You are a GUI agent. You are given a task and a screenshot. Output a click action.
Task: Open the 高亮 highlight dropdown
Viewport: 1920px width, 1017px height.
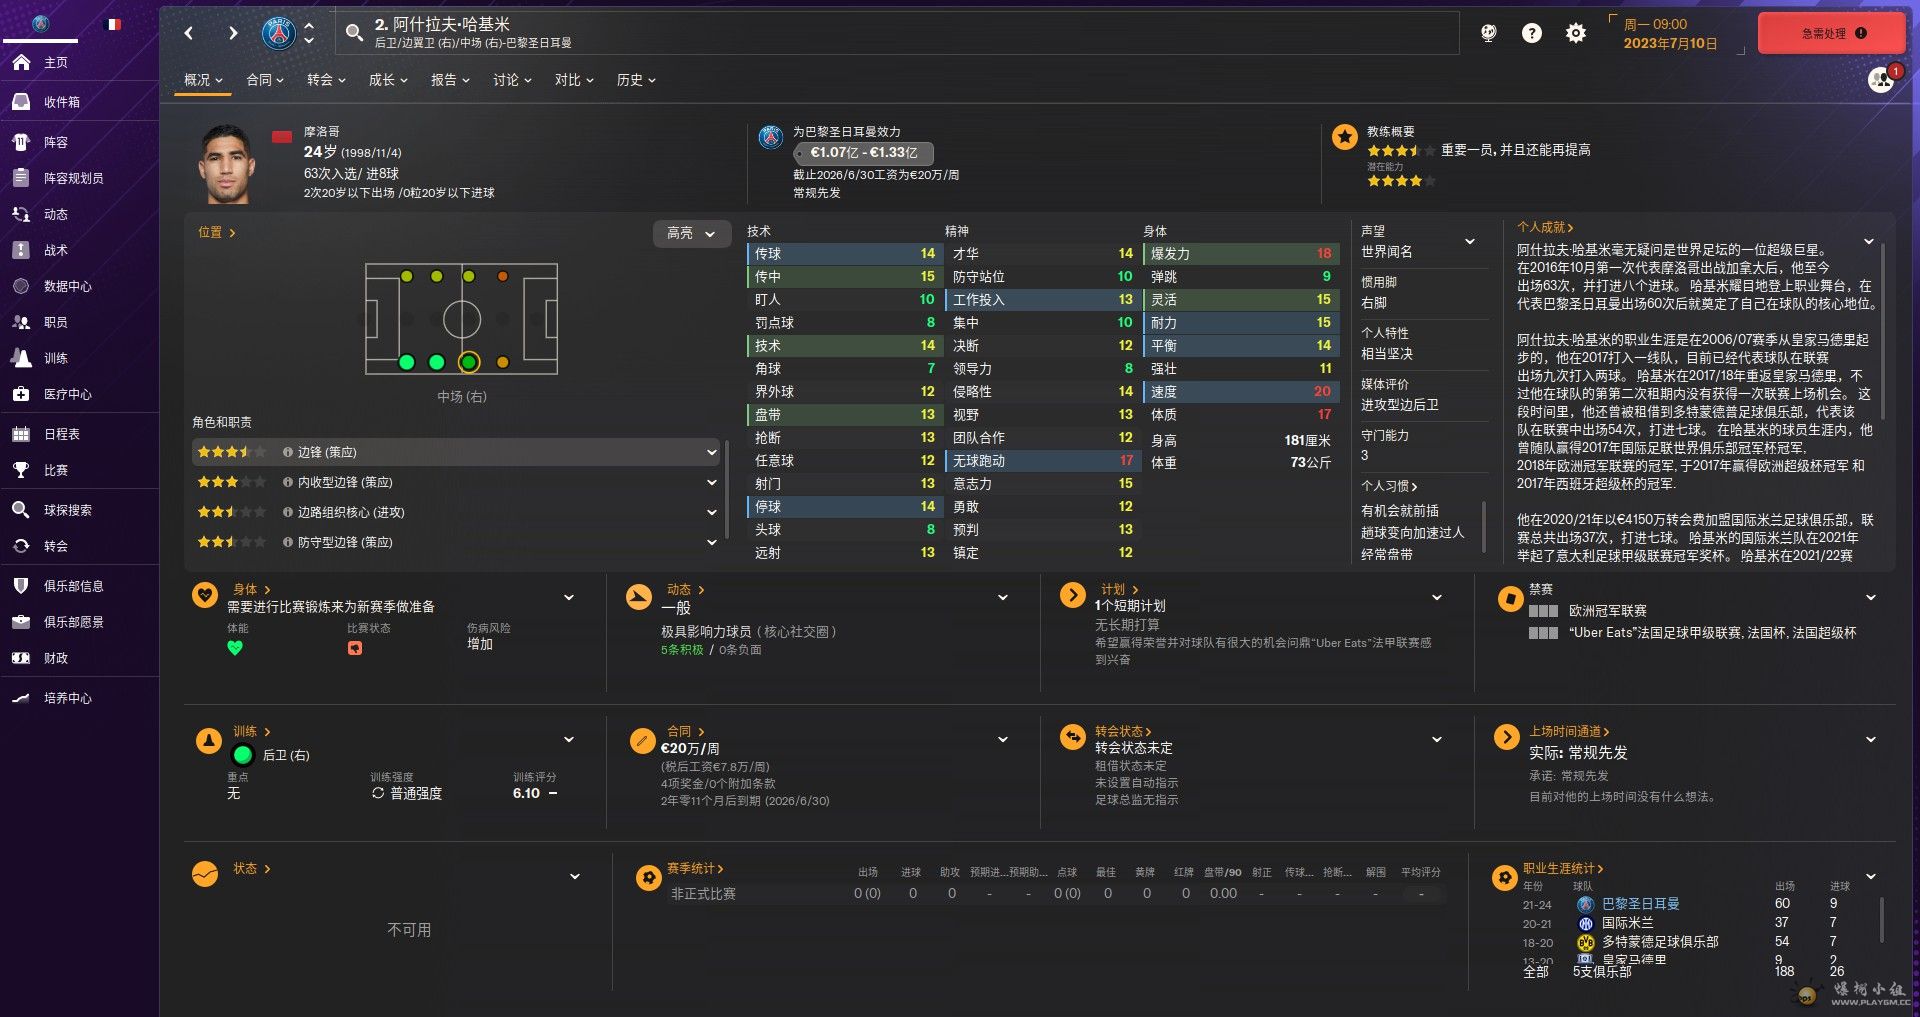tap(691, 233)
